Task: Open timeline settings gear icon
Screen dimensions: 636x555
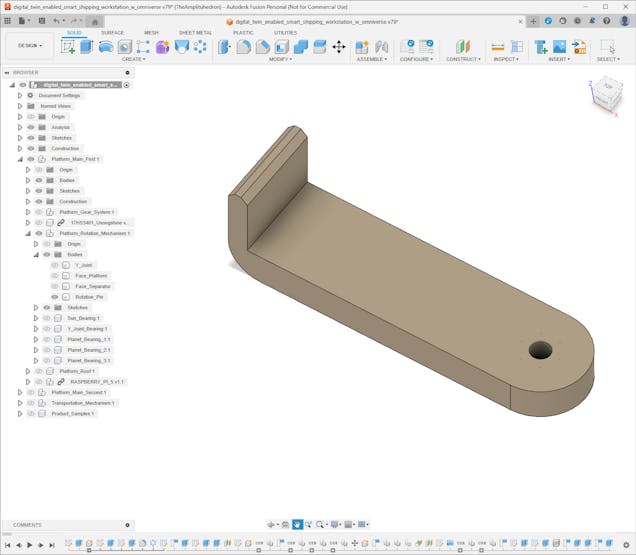Action: pos(627,545)
